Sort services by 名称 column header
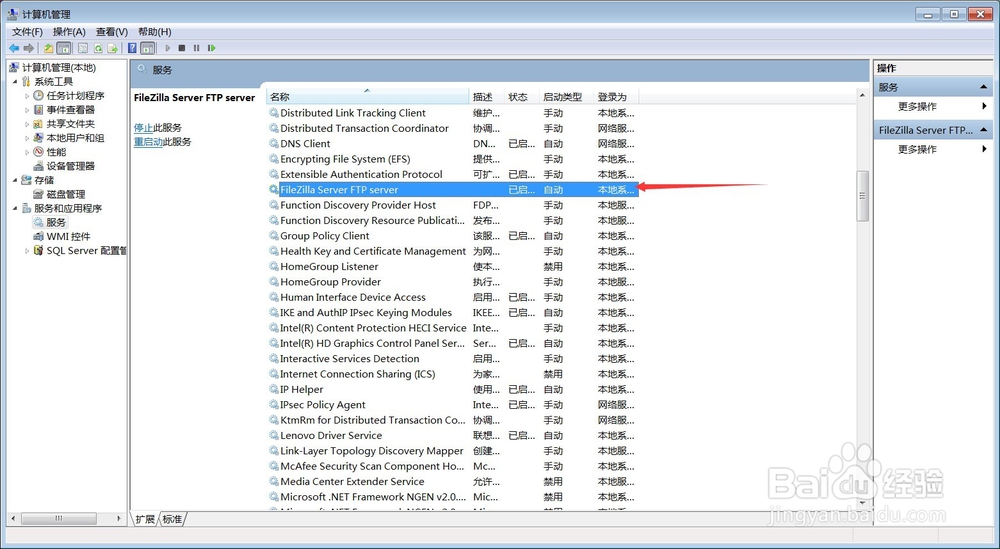 pos(367,97)
